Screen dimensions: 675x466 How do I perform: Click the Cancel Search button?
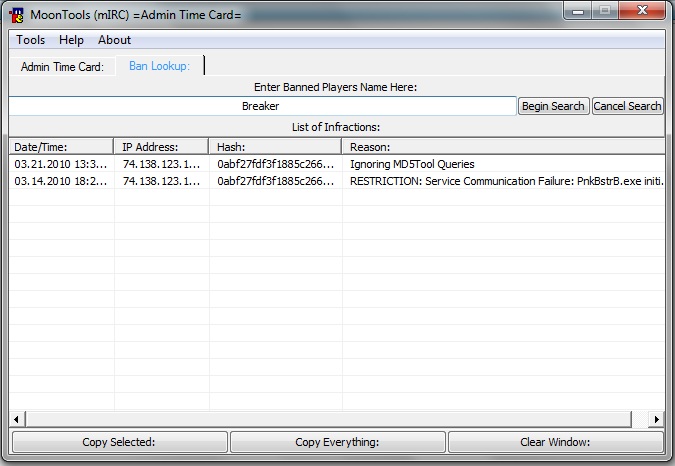pos(627,106)
